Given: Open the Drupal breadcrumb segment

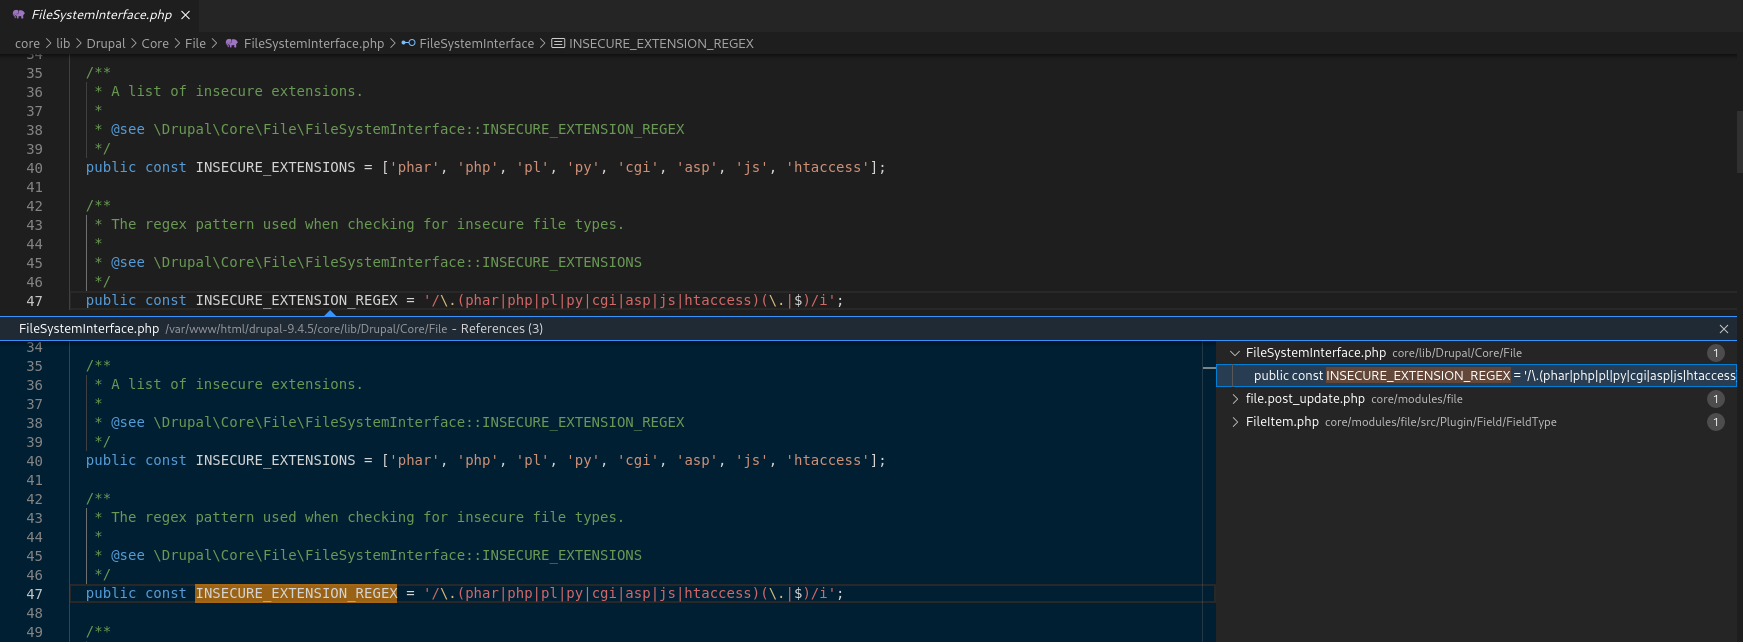Looking at the screenshot, I should pyautogui.click(x=106, y=44).
